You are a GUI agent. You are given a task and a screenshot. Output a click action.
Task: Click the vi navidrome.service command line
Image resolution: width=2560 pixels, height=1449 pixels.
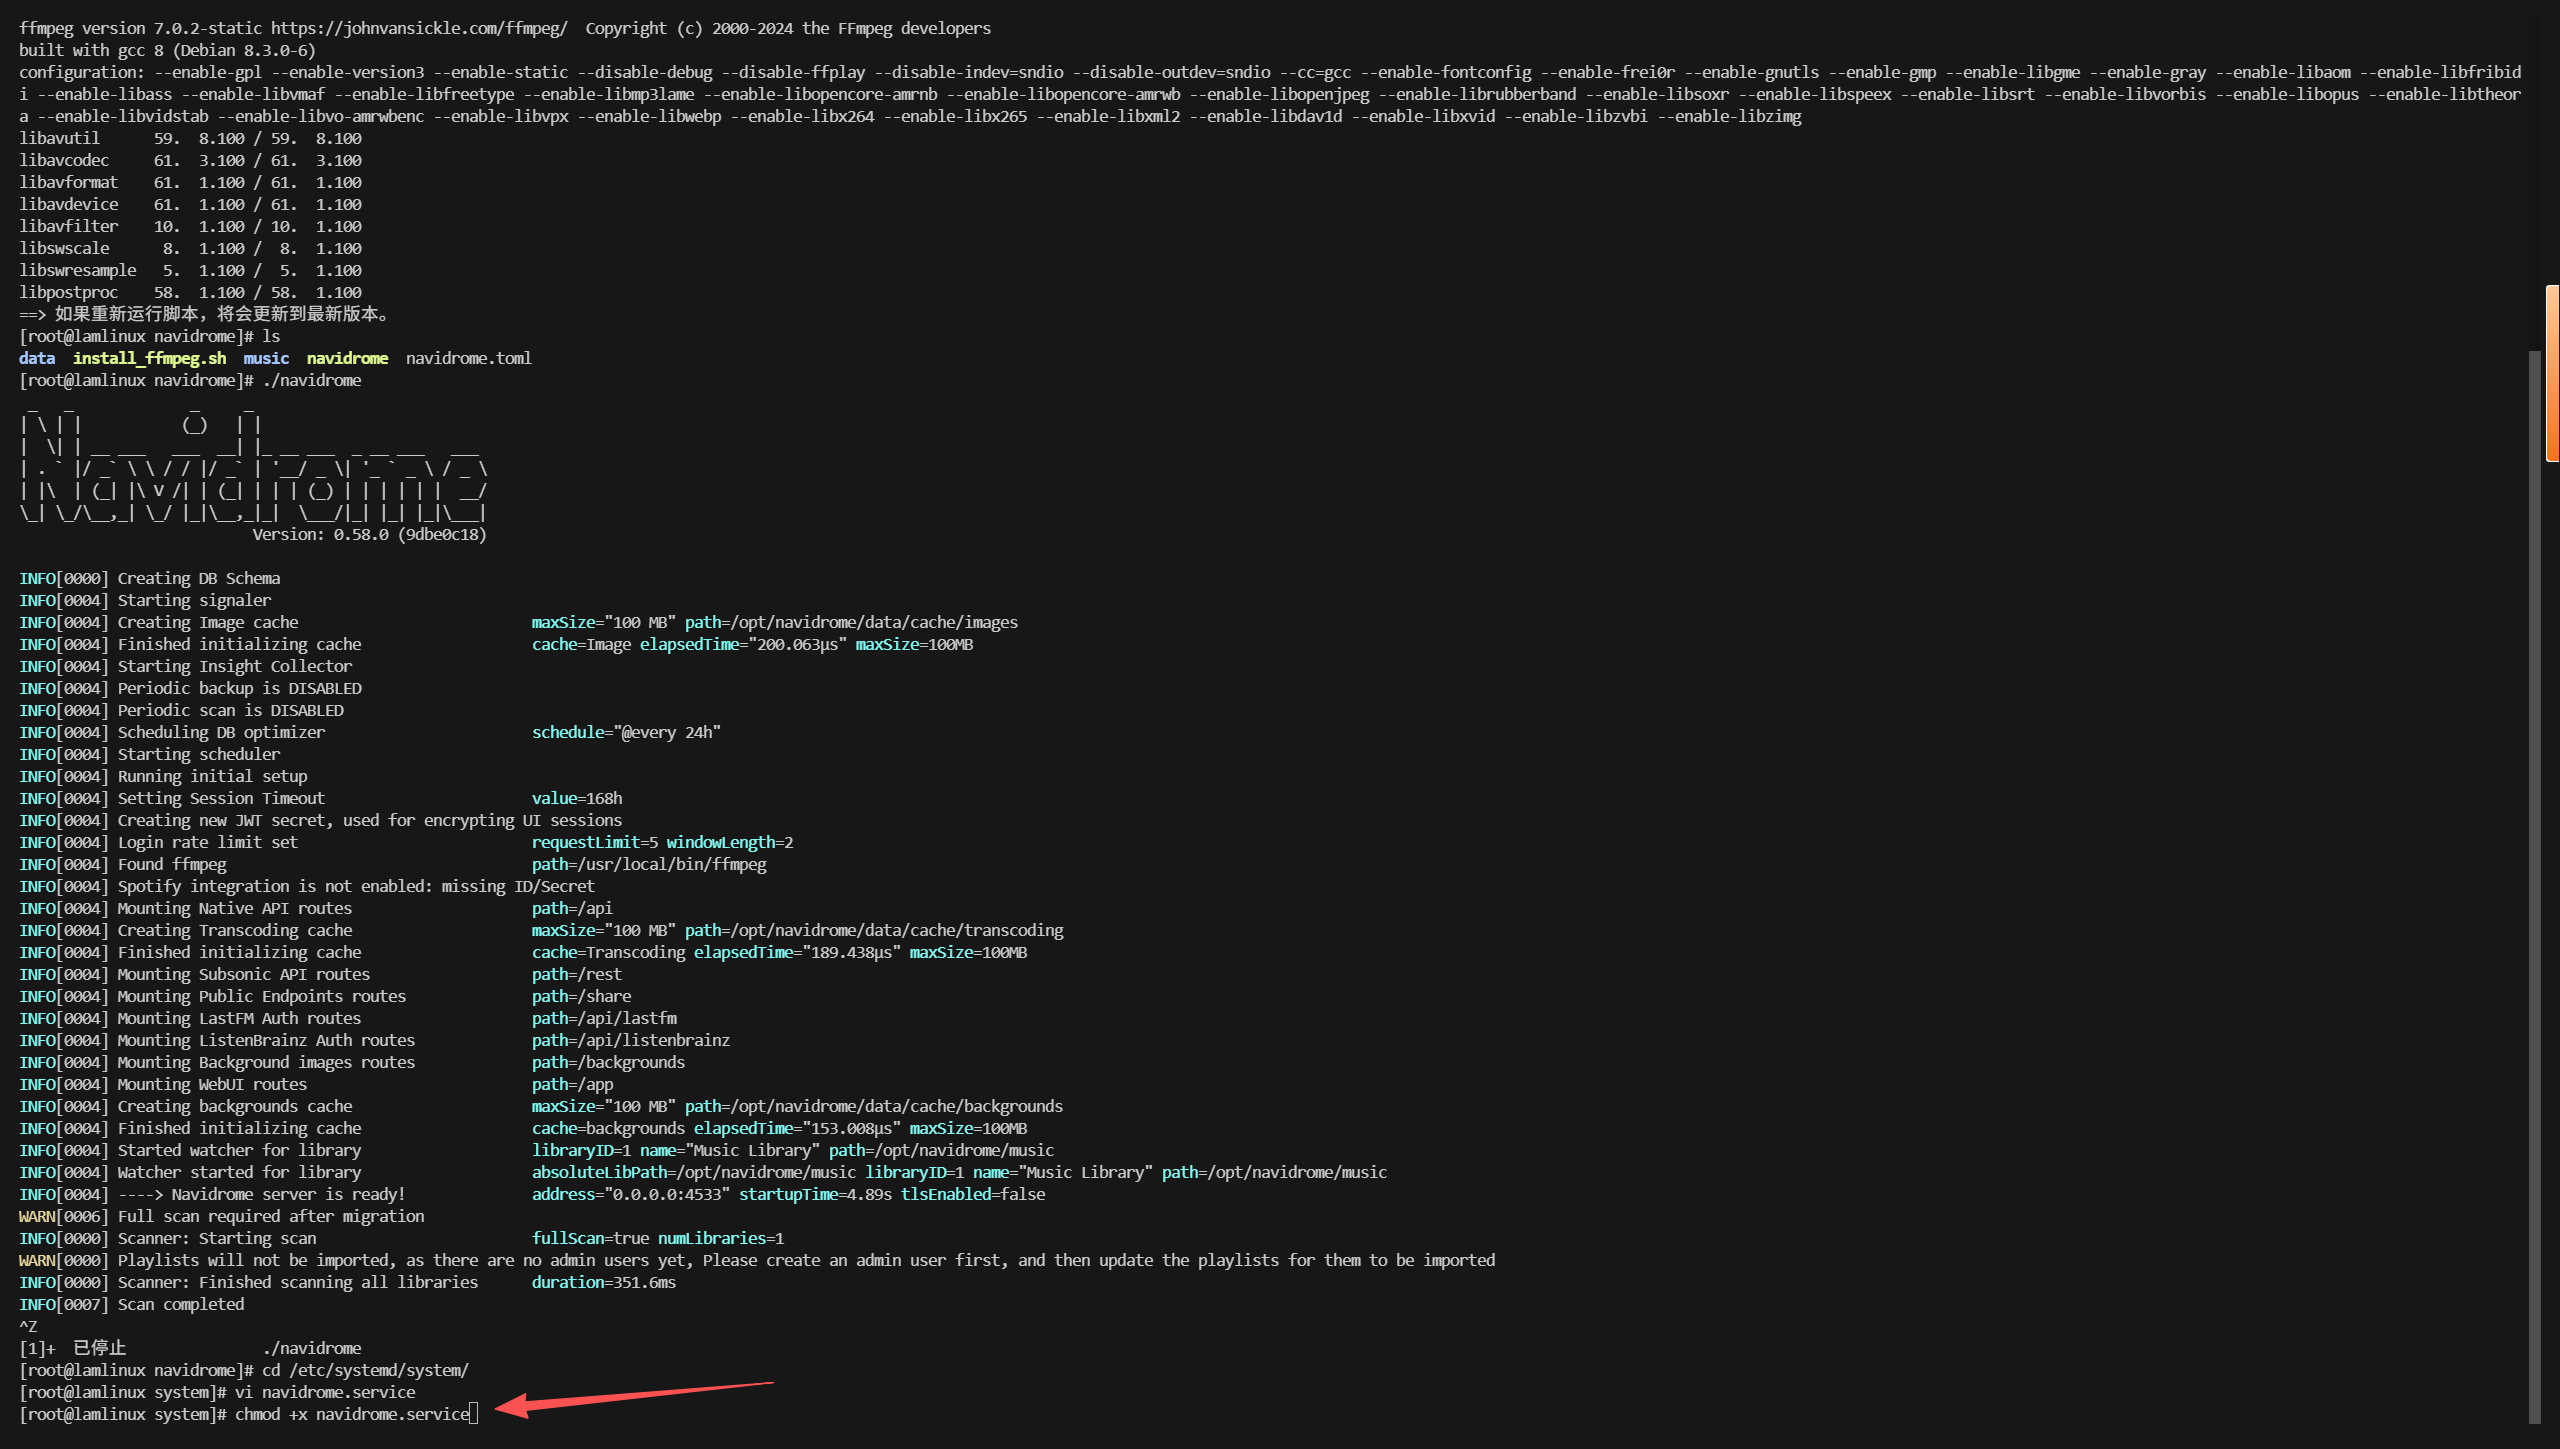coord(325,1392)
